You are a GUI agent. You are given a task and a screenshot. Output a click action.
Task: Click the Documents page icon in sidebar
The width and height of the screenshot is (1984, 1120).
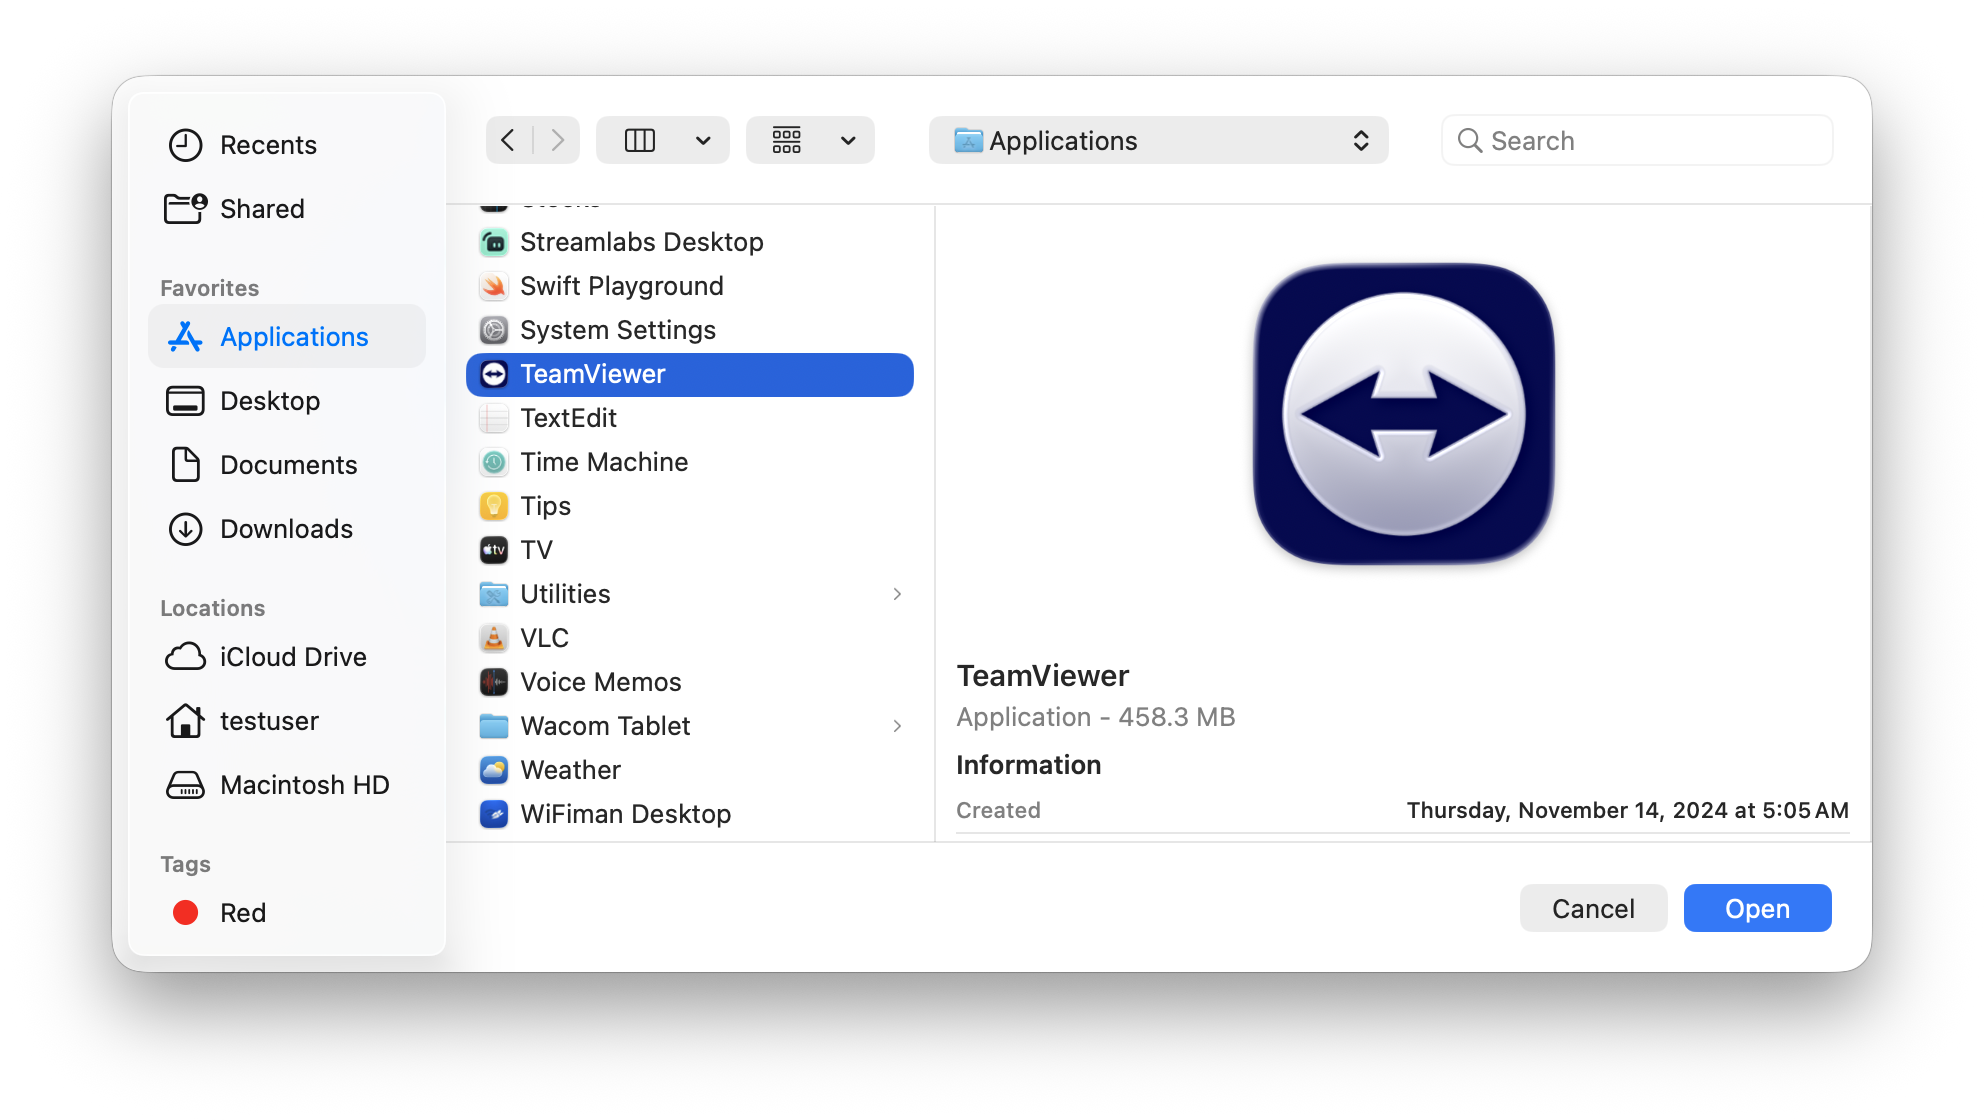tap(185, 465)
